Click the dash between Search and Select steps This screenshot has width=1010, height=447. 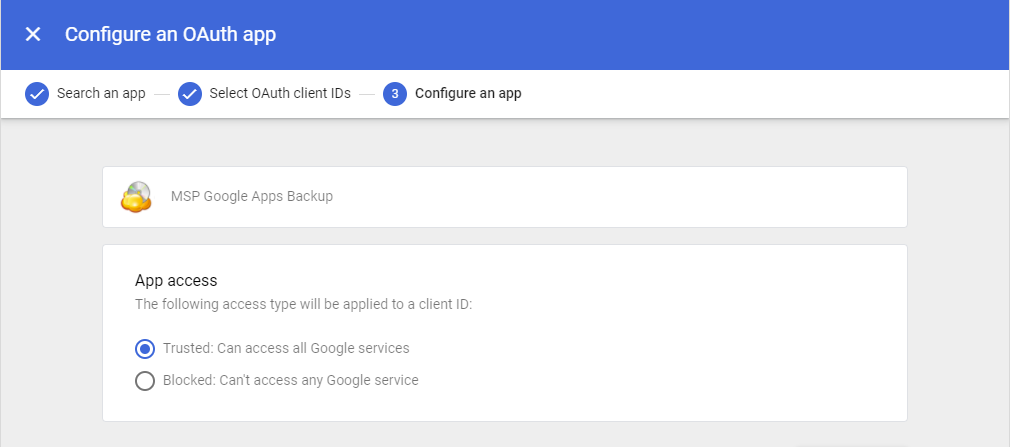(x=162, y=95)
